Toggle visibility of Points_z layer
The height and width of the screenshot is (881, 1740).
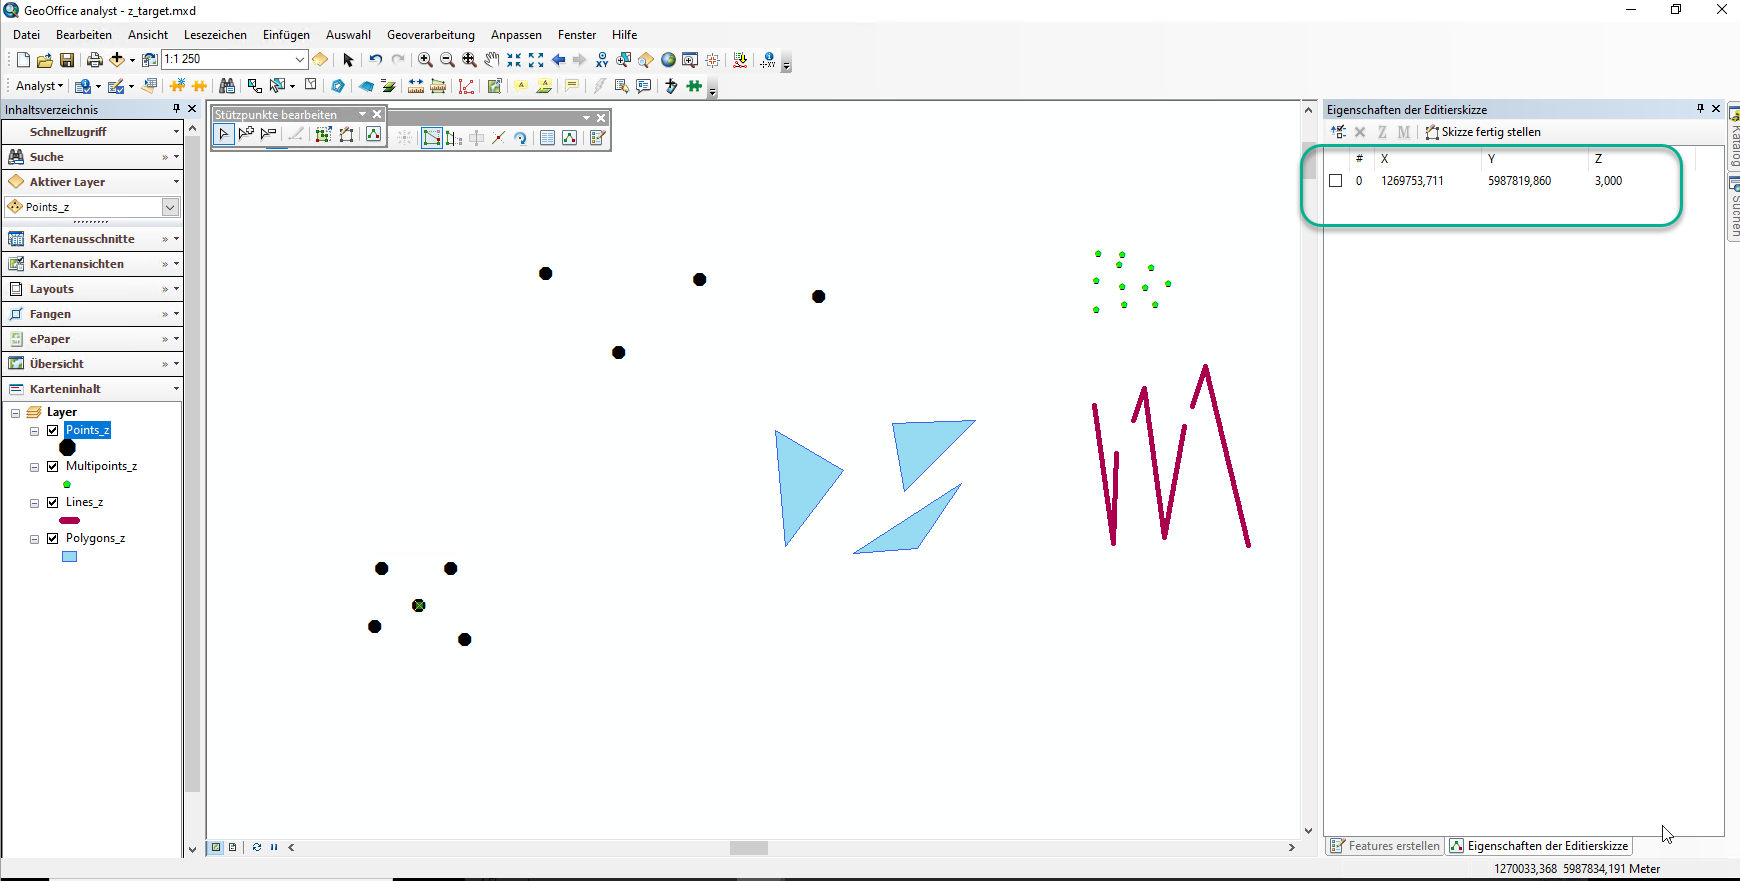tap(53, 430)
